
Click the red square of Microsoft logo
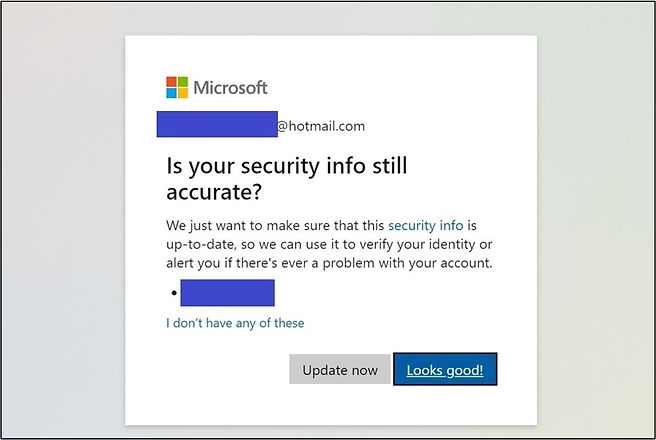[172, 82]
